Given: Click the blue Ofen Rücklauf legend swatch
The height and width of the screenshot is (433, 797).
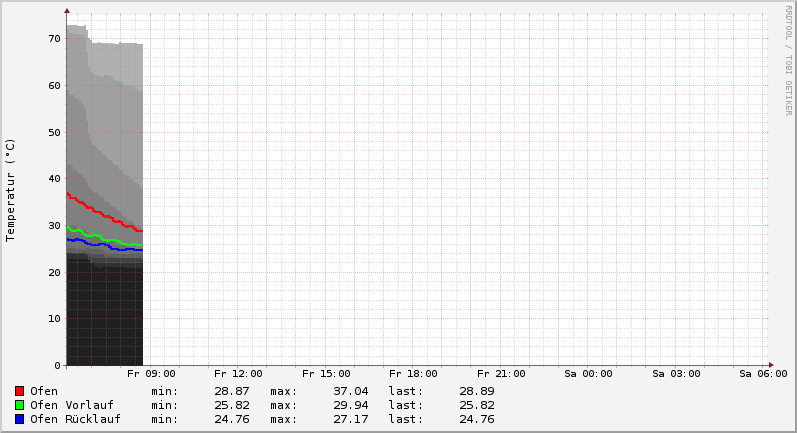Looking at the screenshot, I should point(19,419).
